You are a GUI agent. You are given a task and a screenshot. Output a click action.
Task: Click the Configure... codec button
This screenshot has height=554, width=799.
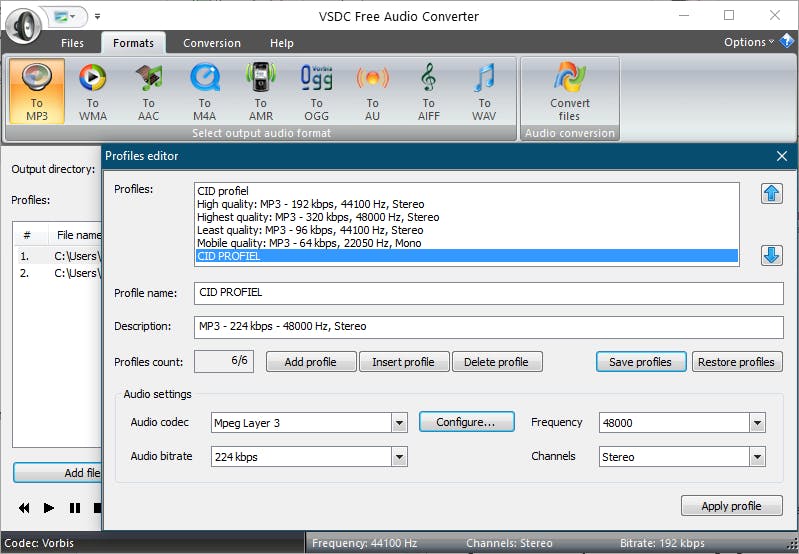[466, 422]
